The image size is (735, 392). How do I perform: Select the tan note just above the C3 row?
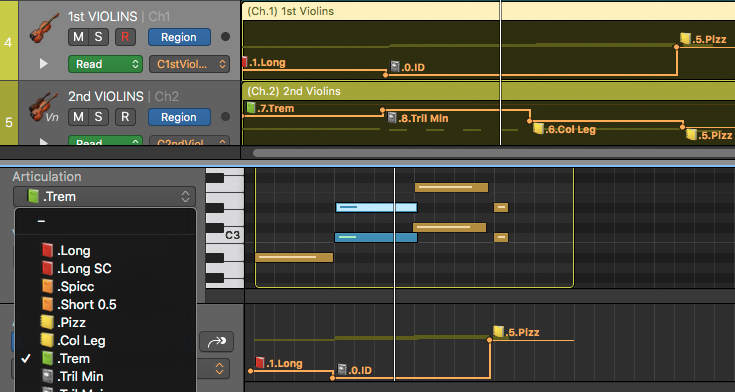[450, 227]
